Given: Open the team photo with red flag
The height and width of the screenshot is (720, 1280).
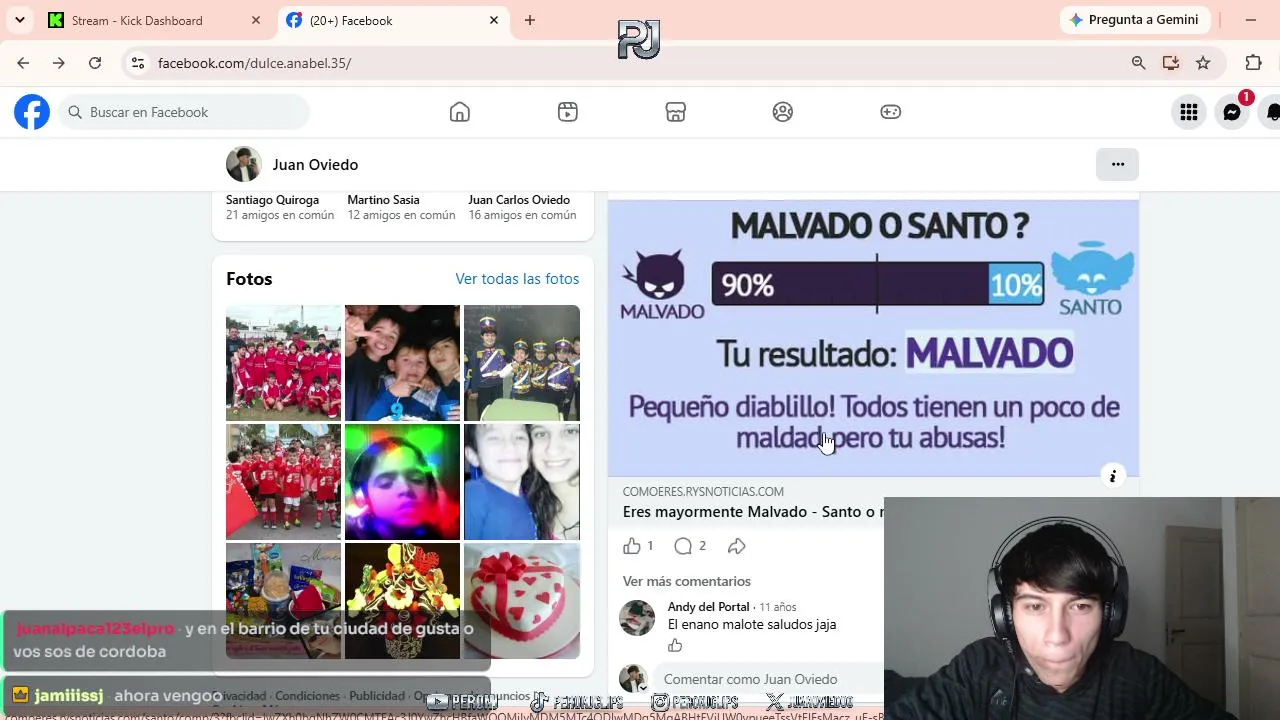Looking at the screenshot, I should tap(283, 481).
